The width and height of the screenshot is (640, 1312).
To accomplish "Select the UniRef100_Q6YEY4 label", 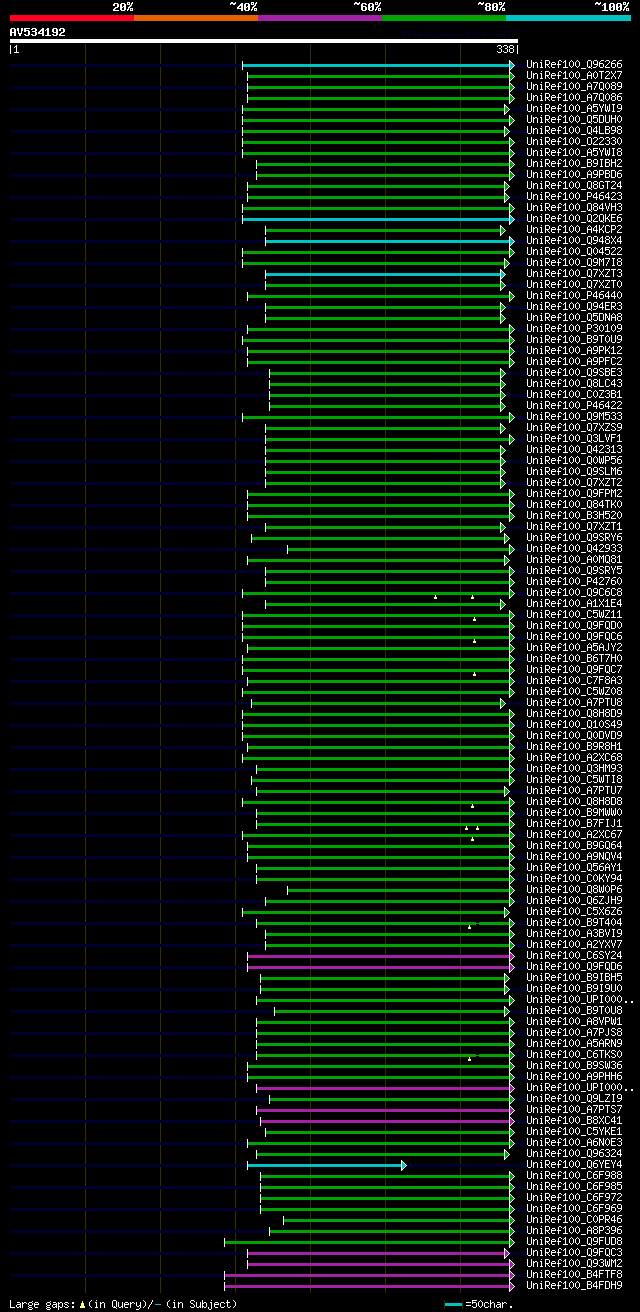I will click(574, 1165).
